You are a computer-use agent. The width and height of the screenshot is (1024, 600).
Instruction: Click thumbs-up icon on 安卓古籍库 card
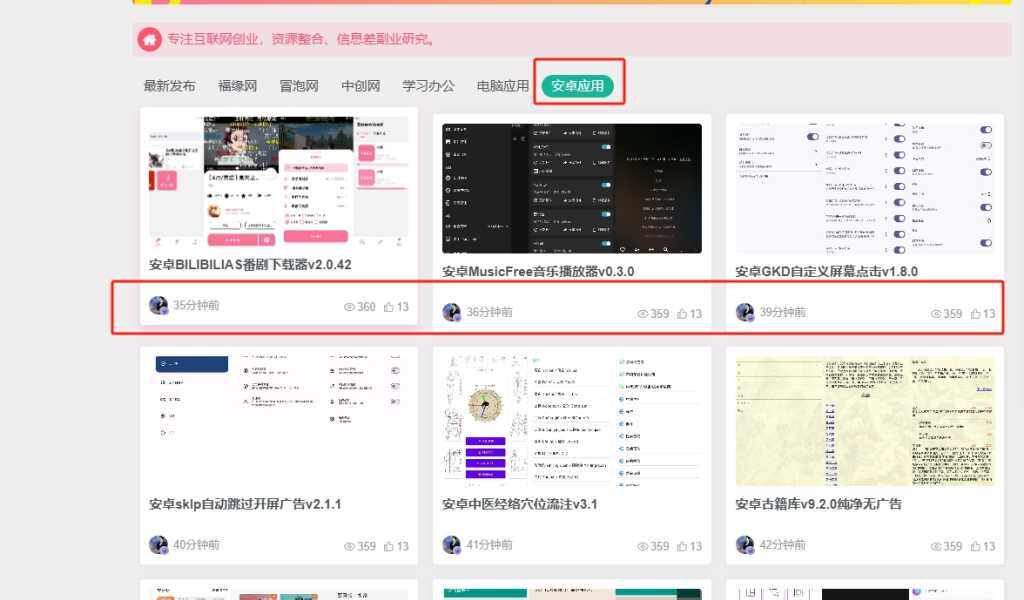tap(975, 547)
